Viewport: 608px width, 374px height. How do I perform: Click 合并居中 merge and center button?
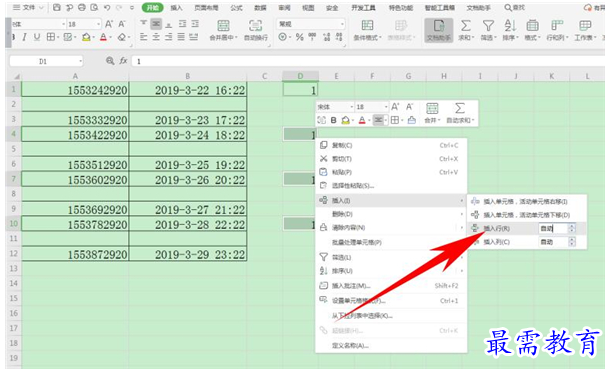pos(223,31)
